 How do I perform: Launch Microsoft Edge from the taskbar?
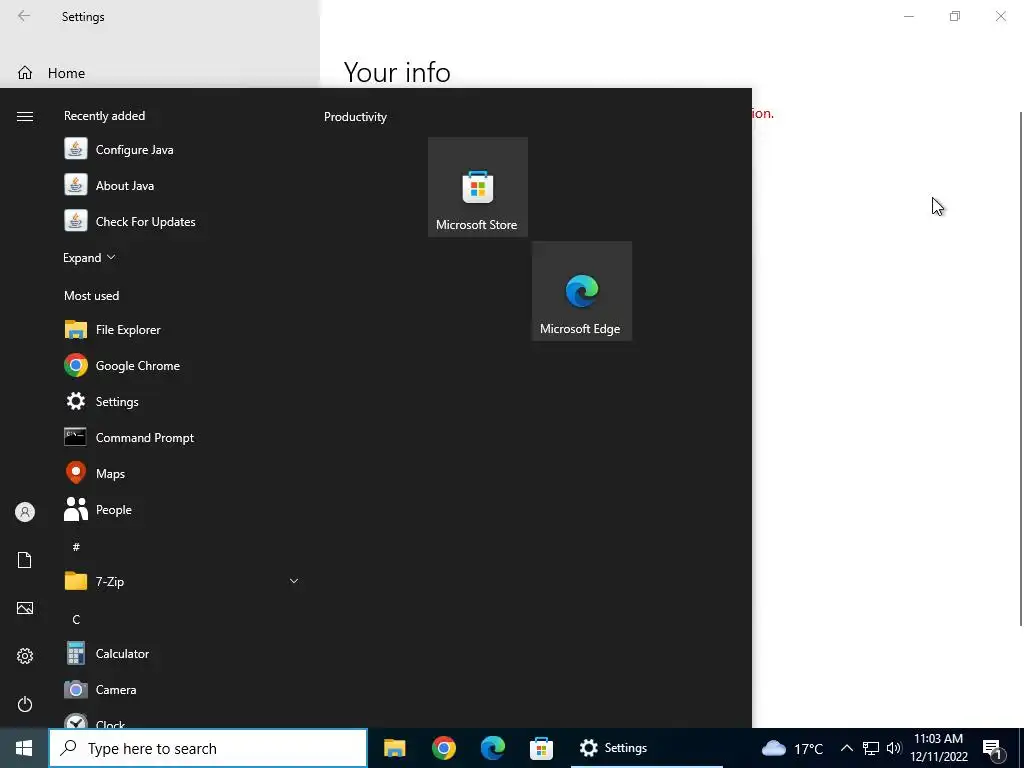(492, 748)
